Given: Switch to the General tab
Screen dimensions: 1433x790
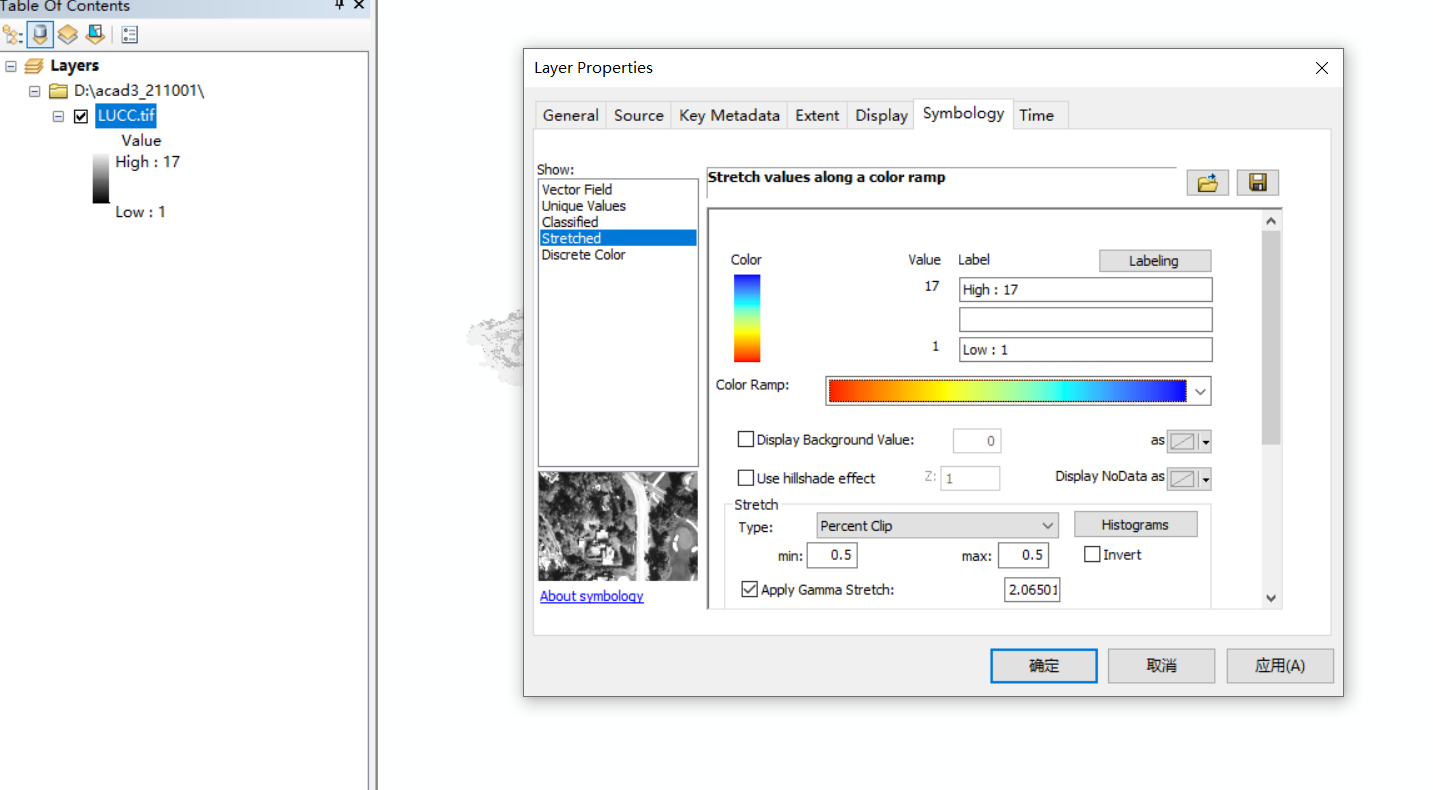Looking at the screenshot, I should [571, 115].
